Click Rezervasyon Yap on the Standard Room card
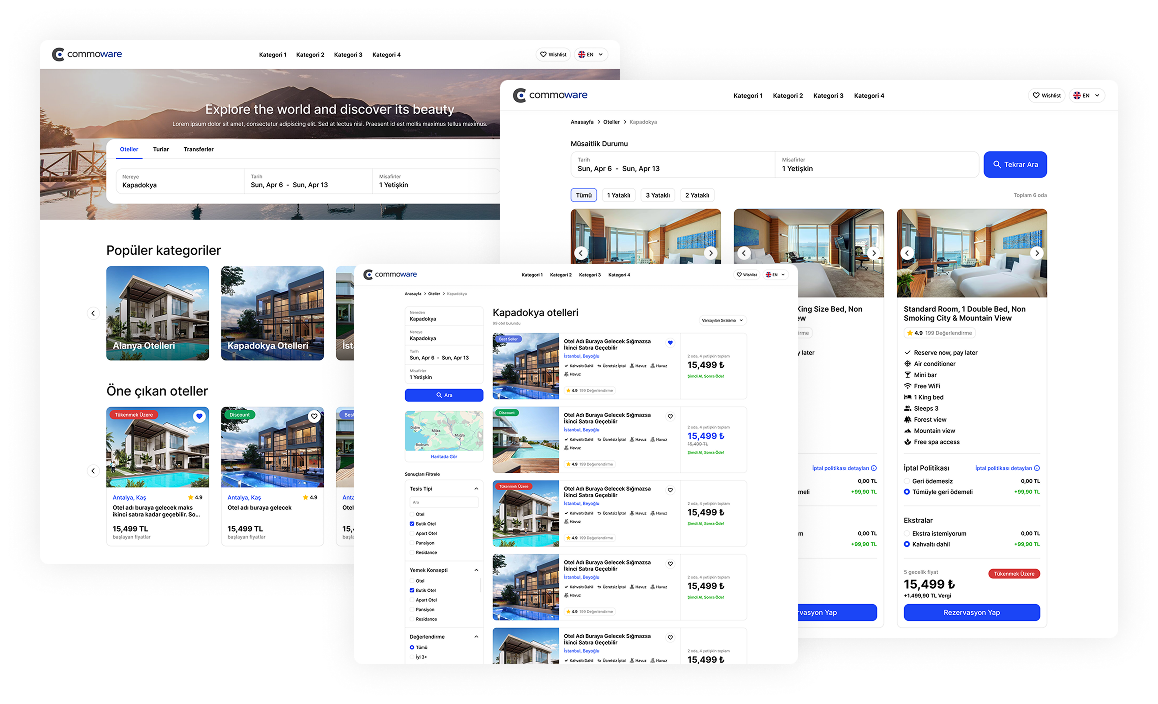1158x704 pixels. (x=972, y=612)
